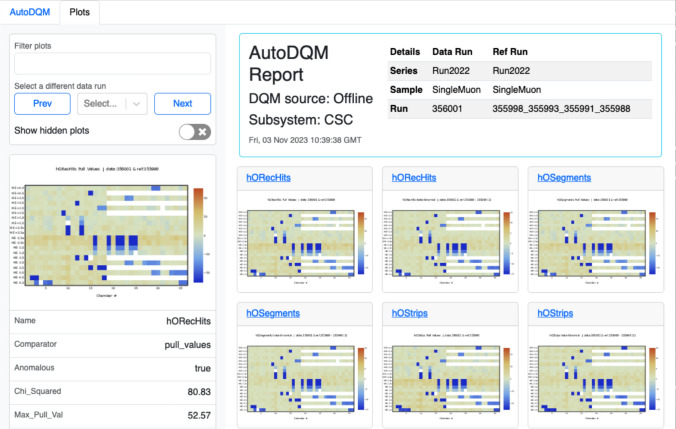Switch to the Plots tab

[79, 12]
